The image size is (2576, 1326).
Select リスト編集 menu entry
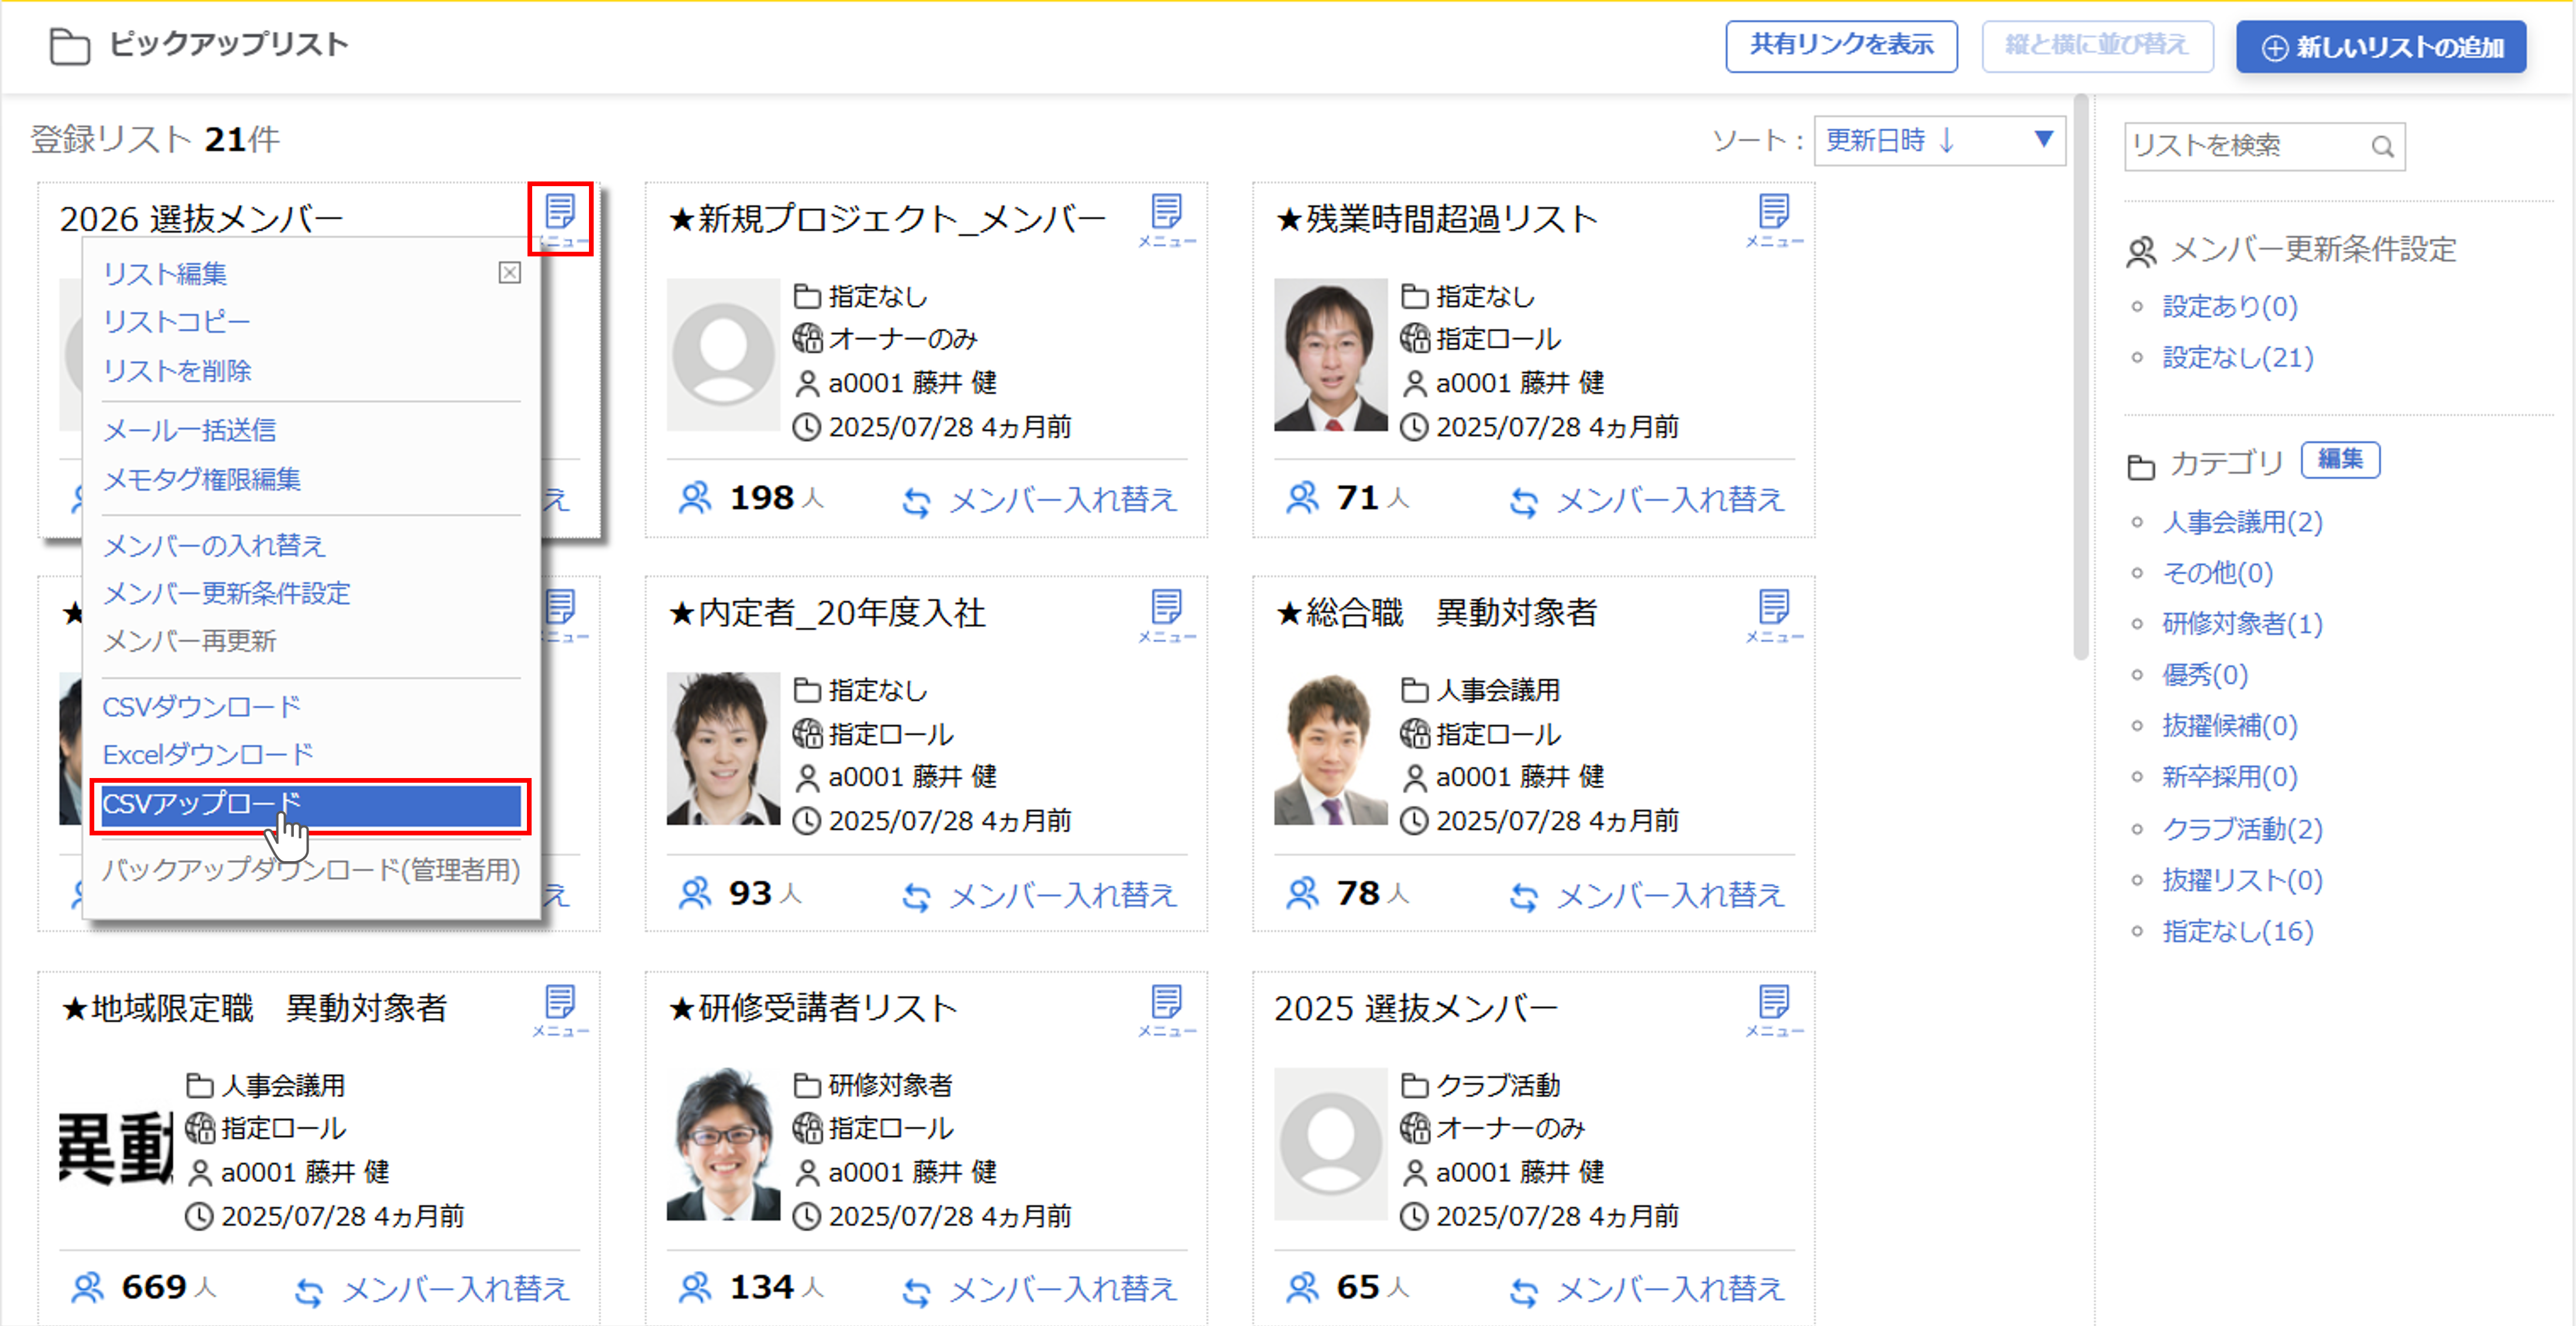pyautogui.click(x=165, y=274)
